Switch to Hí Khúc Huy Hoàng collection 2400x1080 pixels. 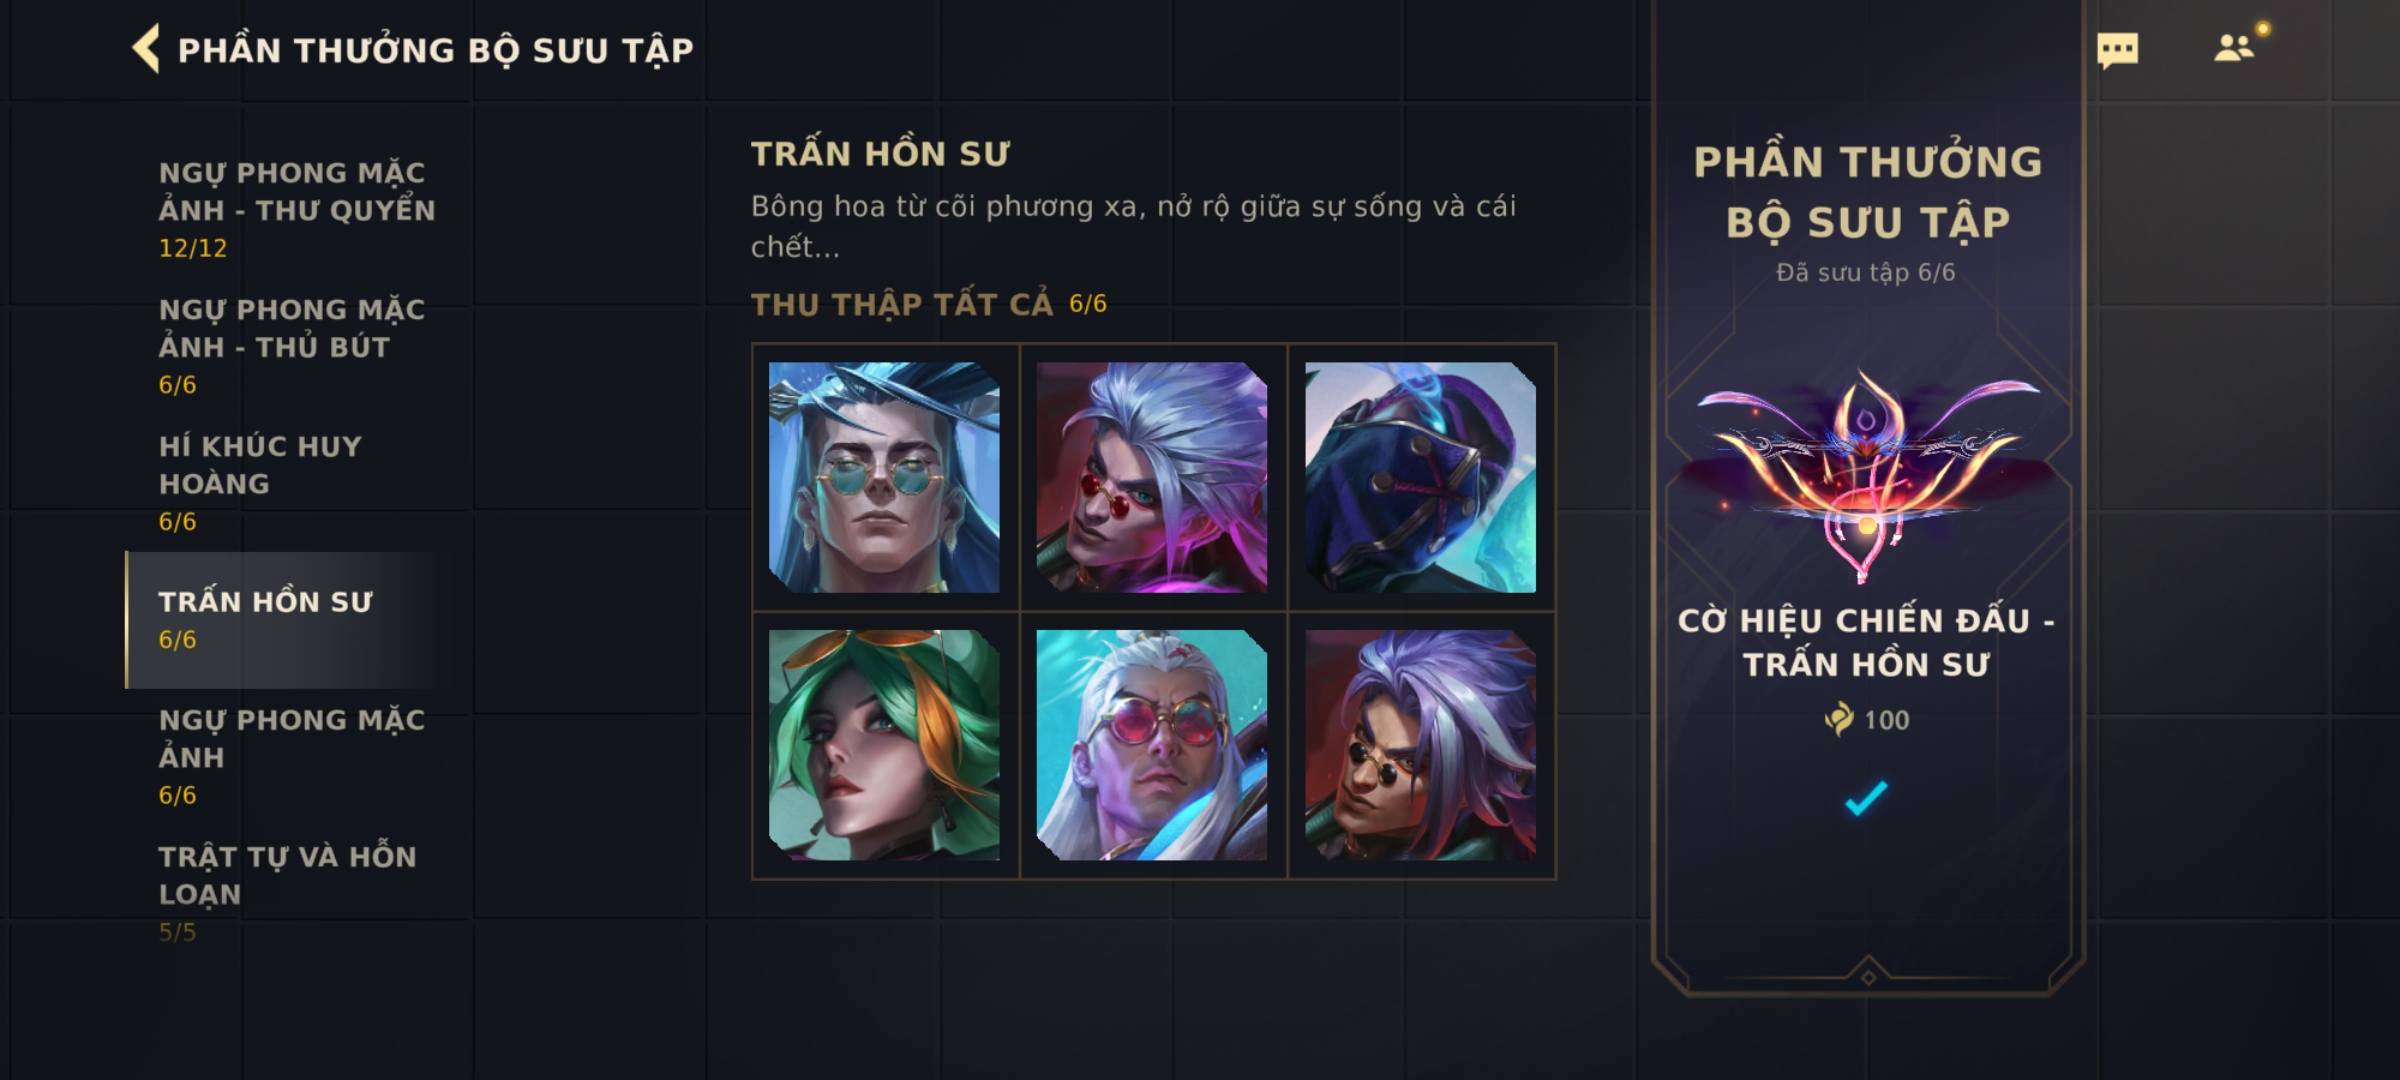[x=260, y=483]
